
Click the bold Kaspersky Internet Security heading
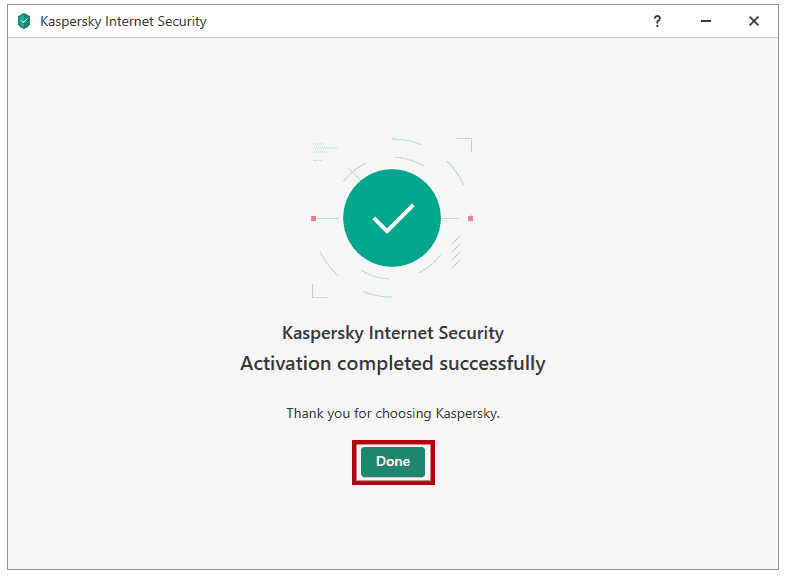tap(393, 333)
